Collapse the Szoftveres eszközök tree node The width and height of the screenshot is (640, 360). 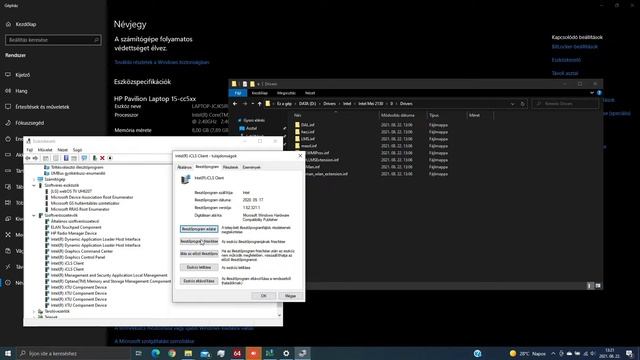[x=34, y=185]
